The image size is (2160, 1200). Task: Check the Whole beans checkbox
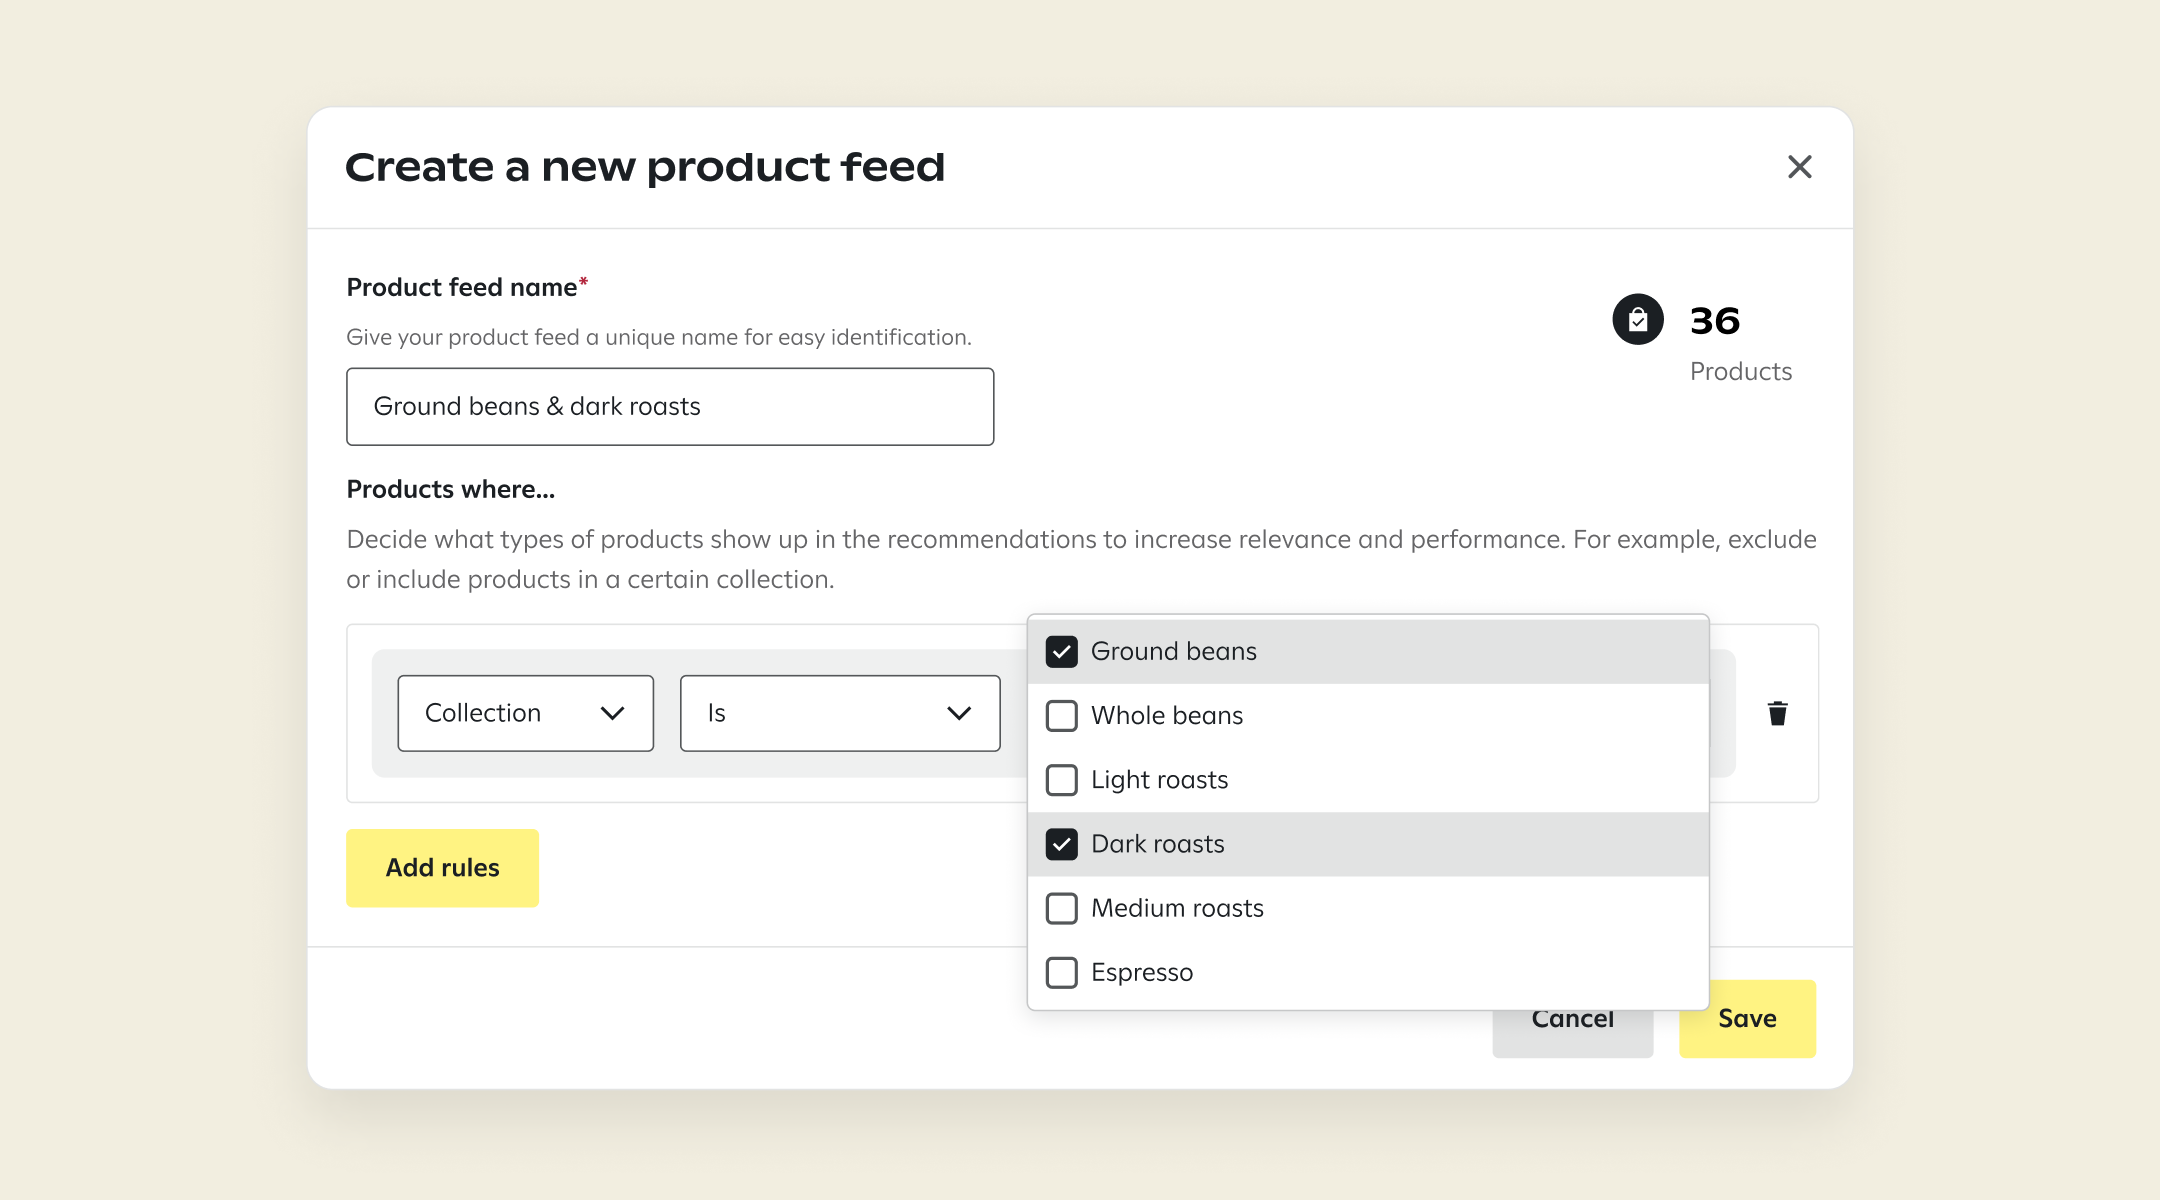point(1061,716)
